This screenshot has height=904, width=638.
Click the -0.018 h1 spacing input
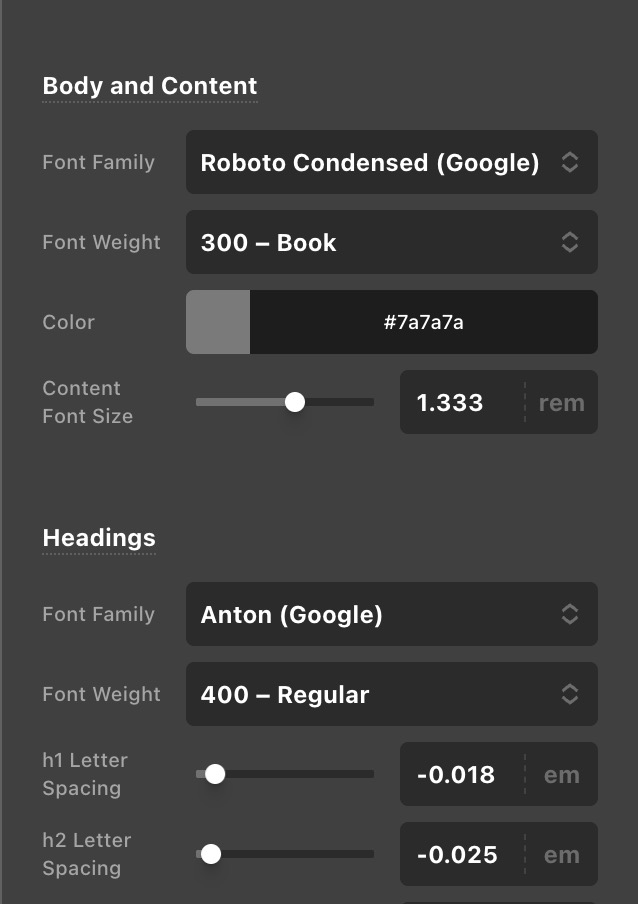point(456,774)
